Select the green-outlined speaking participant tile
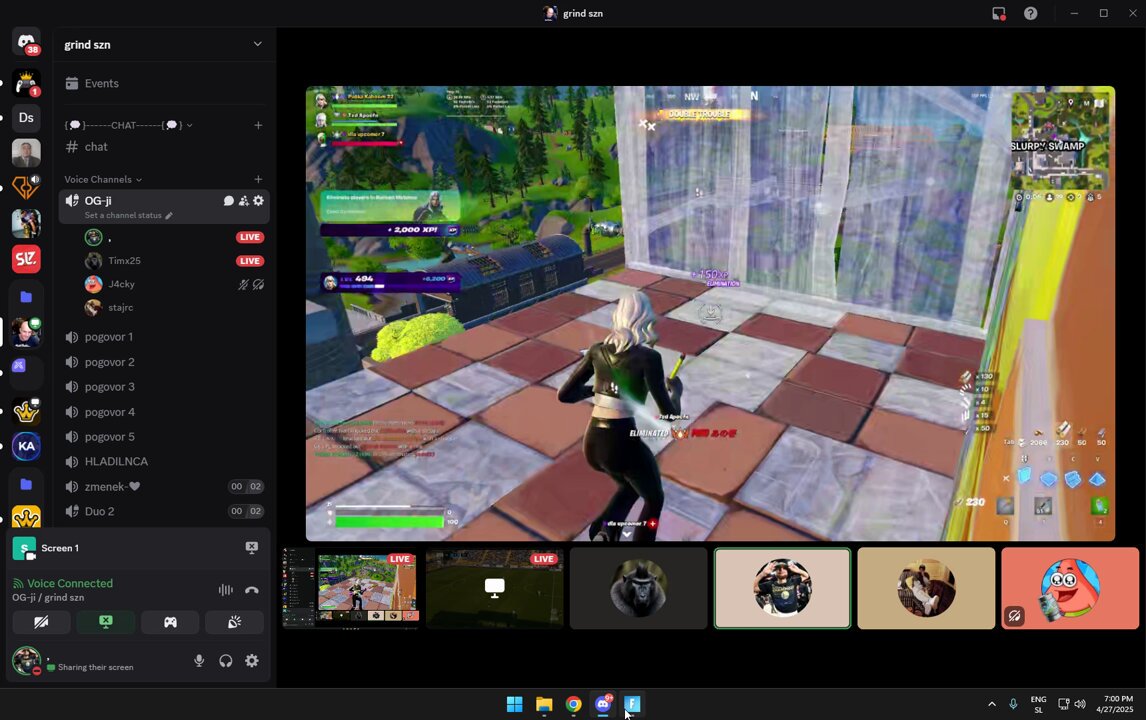The image size is (1146, 720). (x=783, y=588)
